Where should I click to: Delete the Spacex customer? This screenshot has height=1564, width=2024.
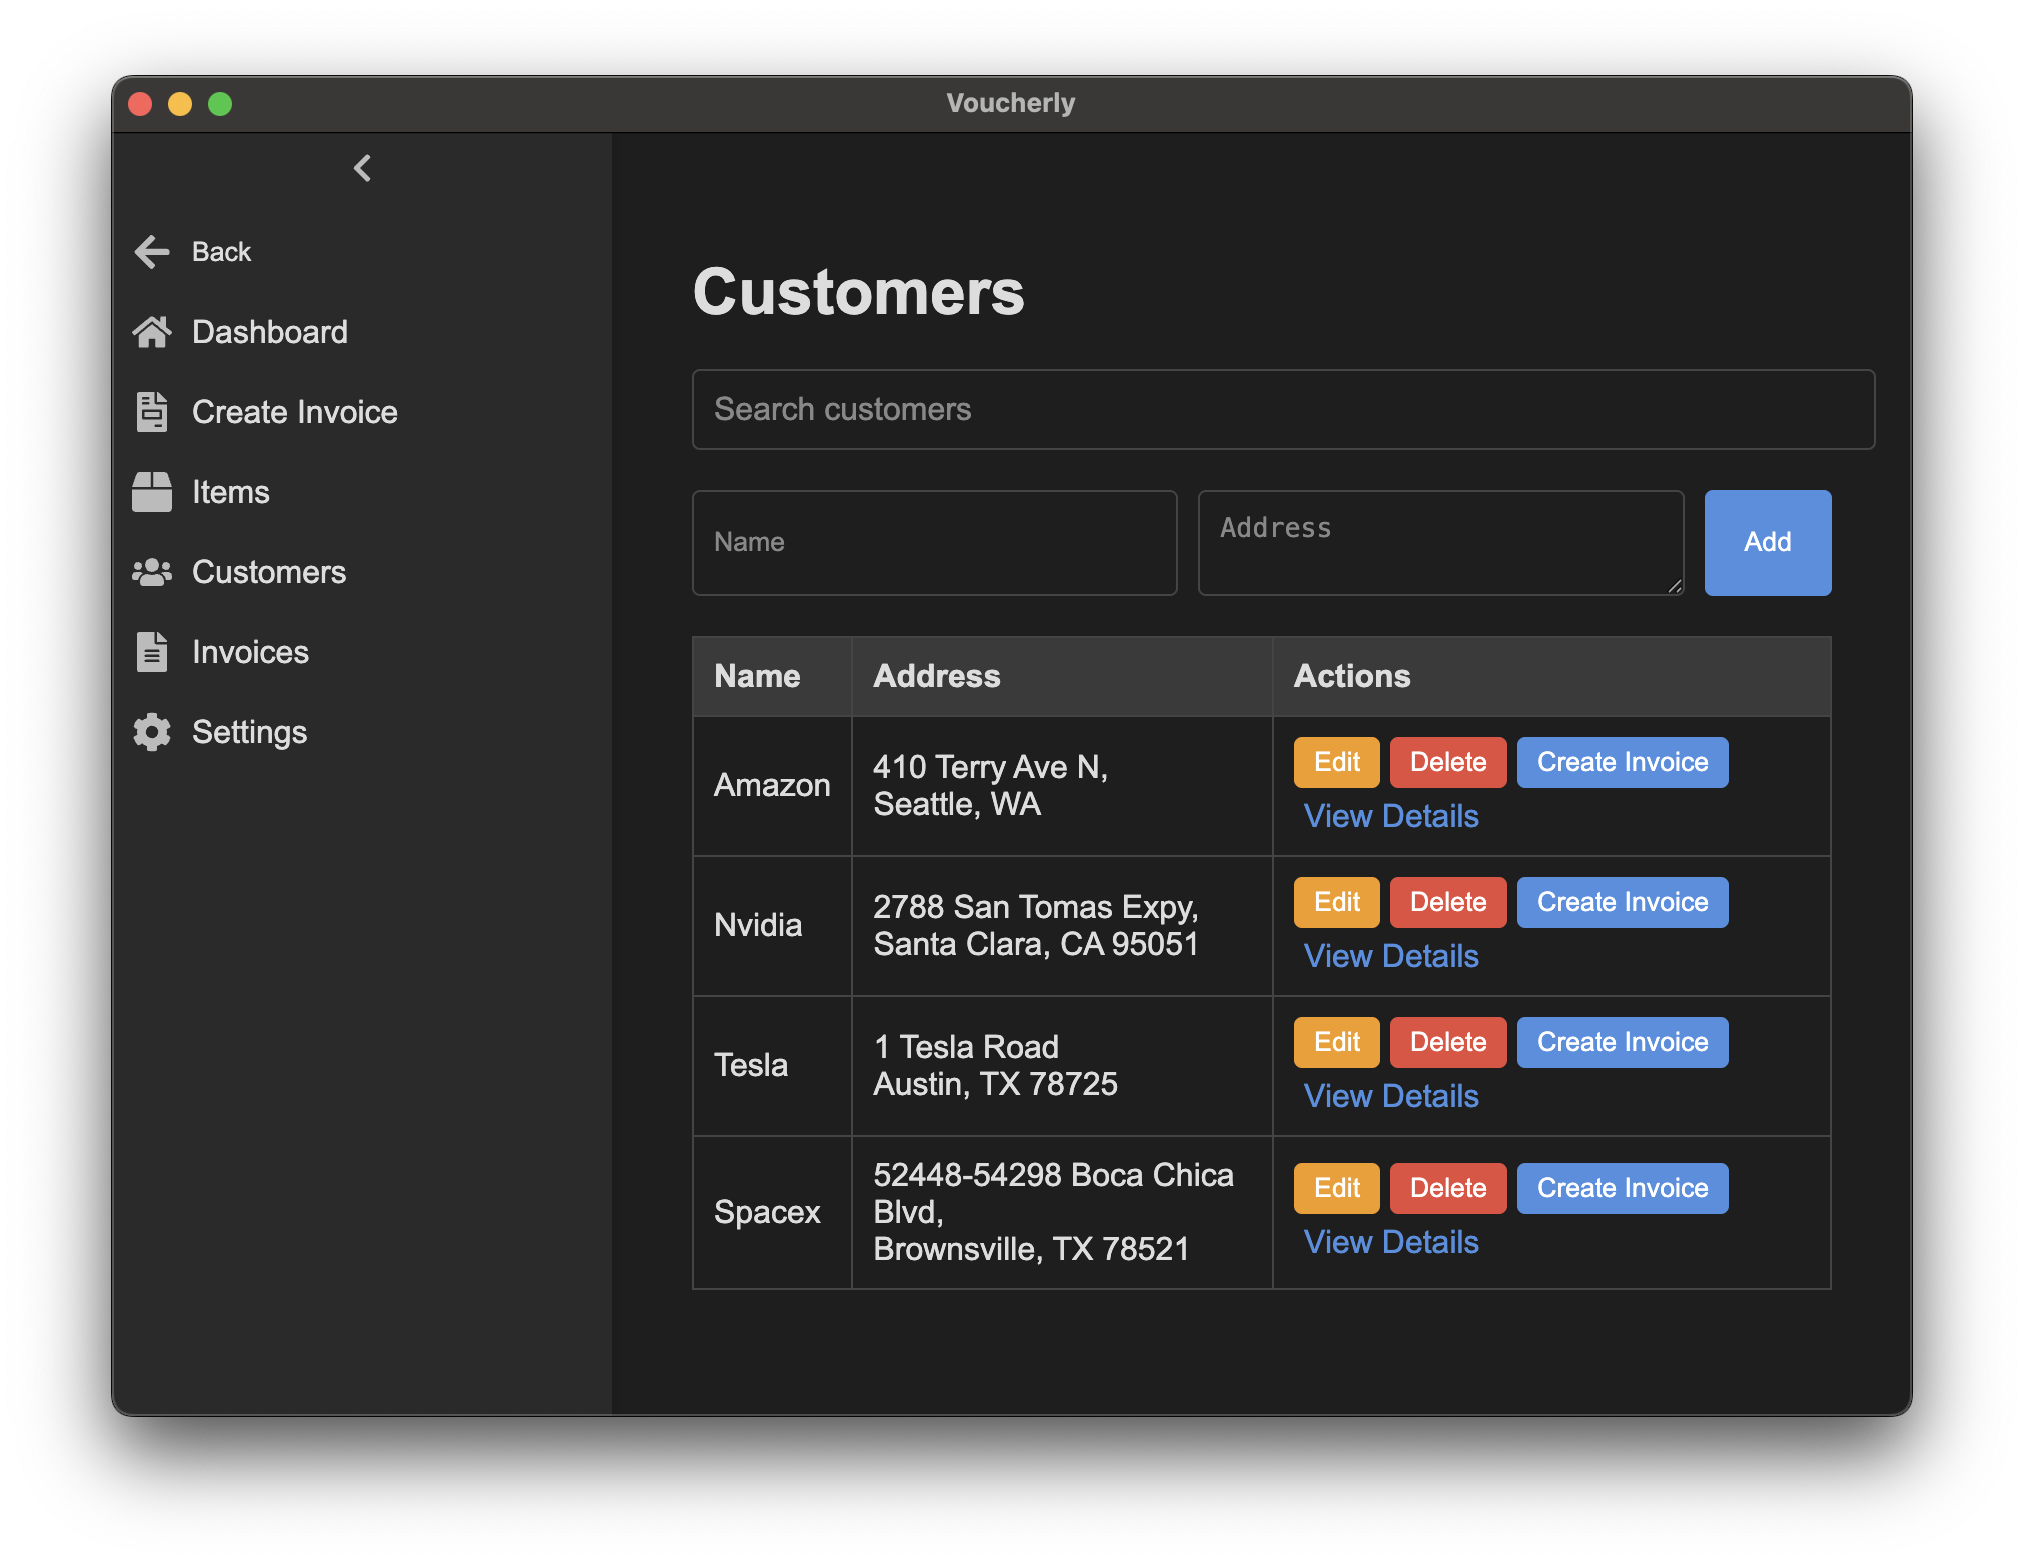pyautogui.click(x=1448, y=1189)
